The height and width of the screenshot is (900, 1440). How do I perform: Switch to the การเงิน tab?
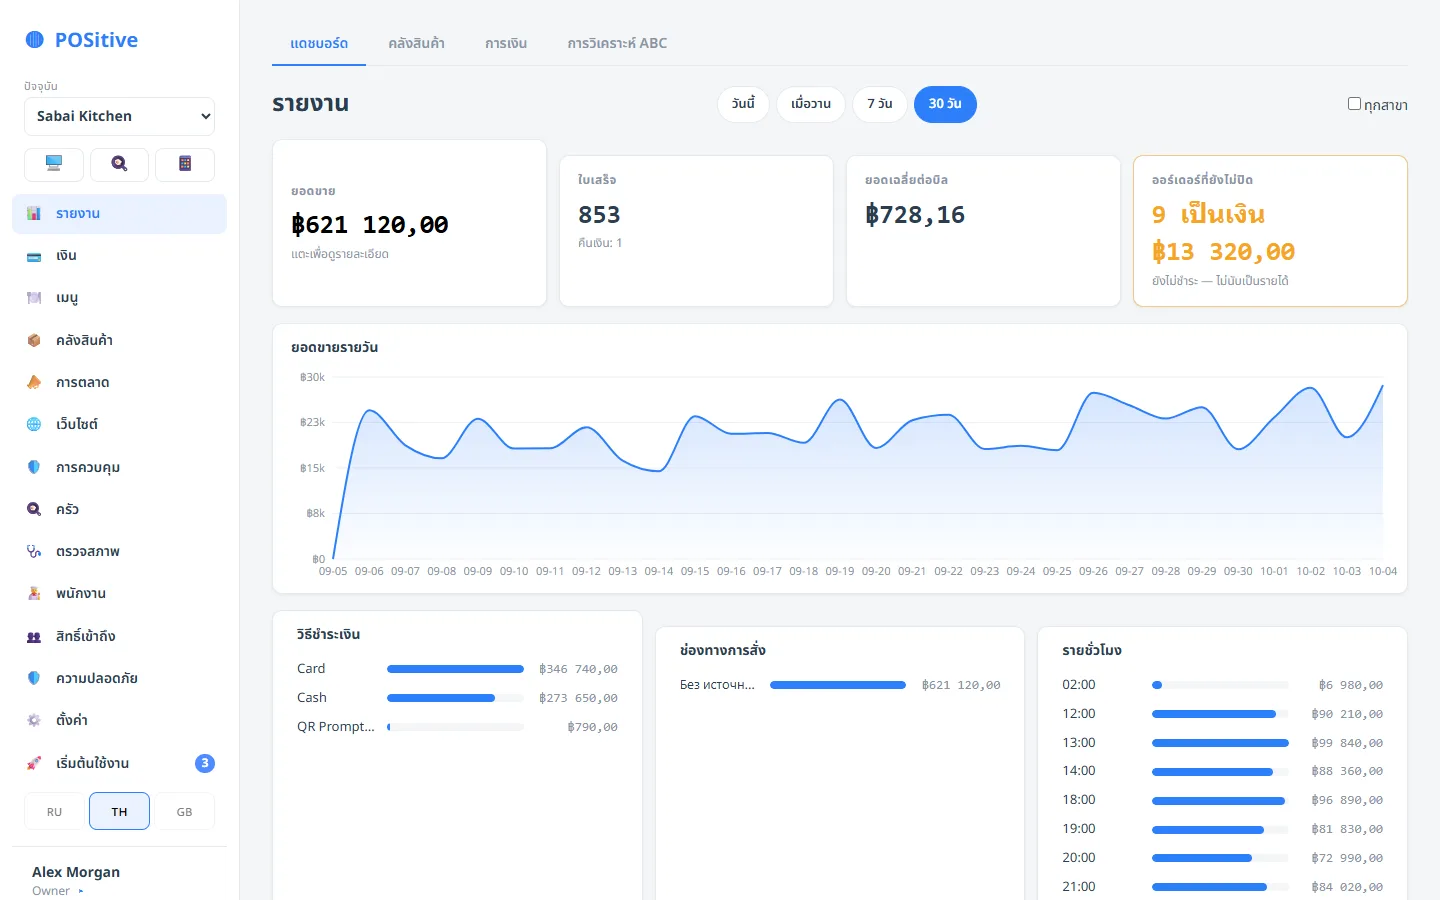506,44
